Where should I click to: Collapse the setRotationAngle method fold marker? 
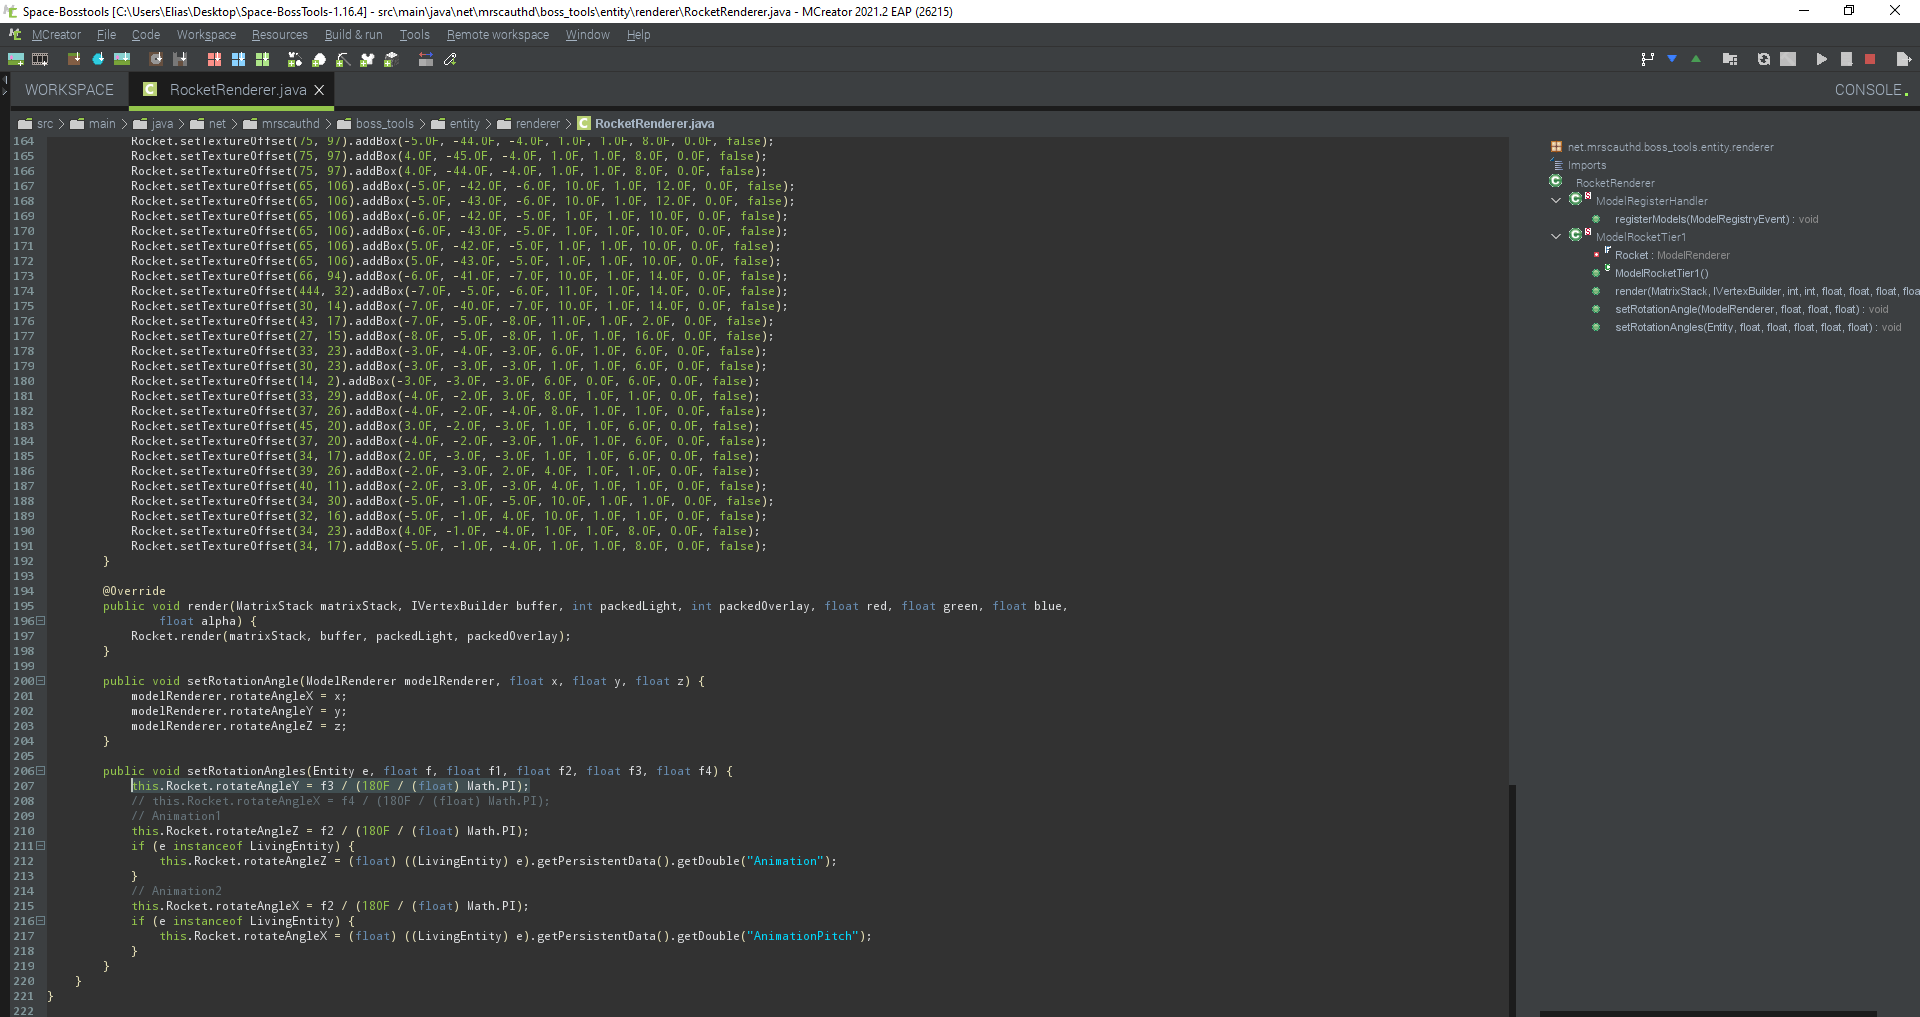(40, 681)
